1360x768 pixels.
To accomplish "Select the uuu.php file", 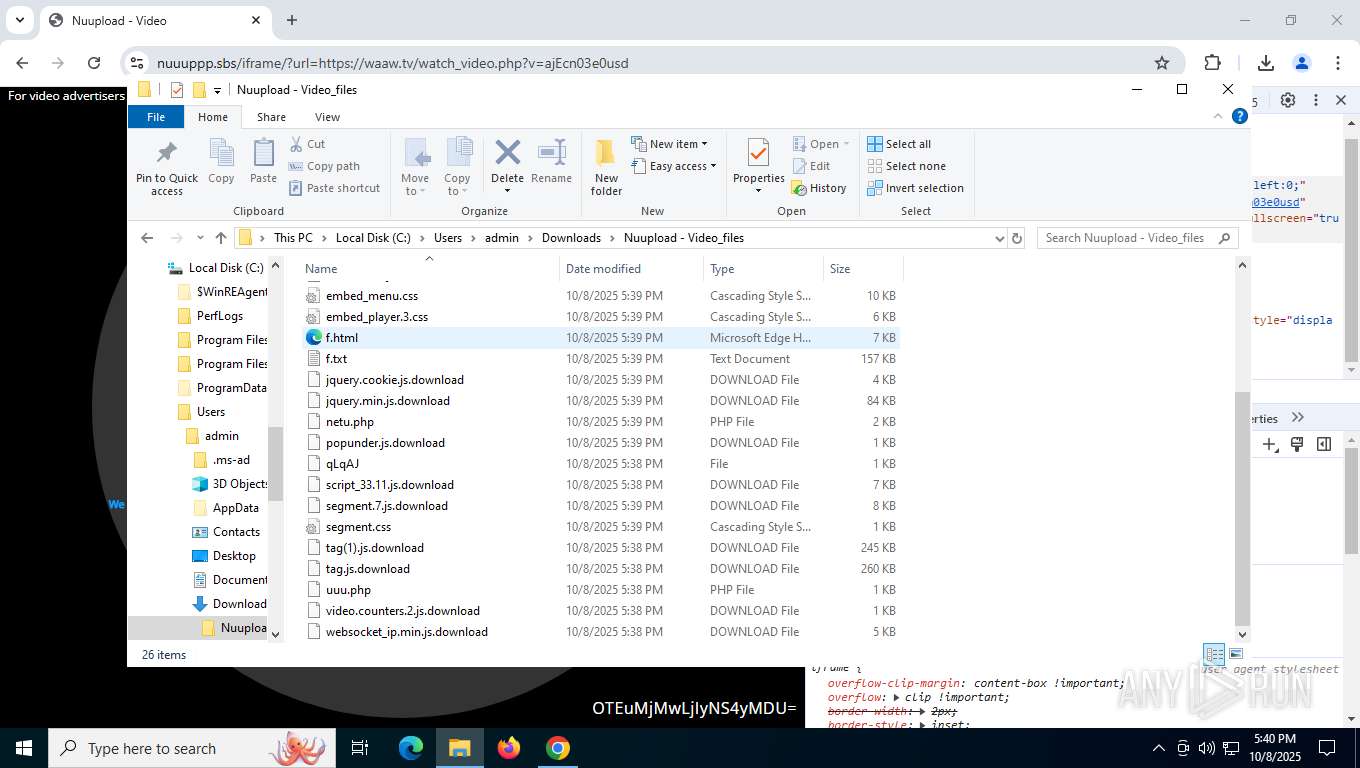I will [x=600, y=590].
